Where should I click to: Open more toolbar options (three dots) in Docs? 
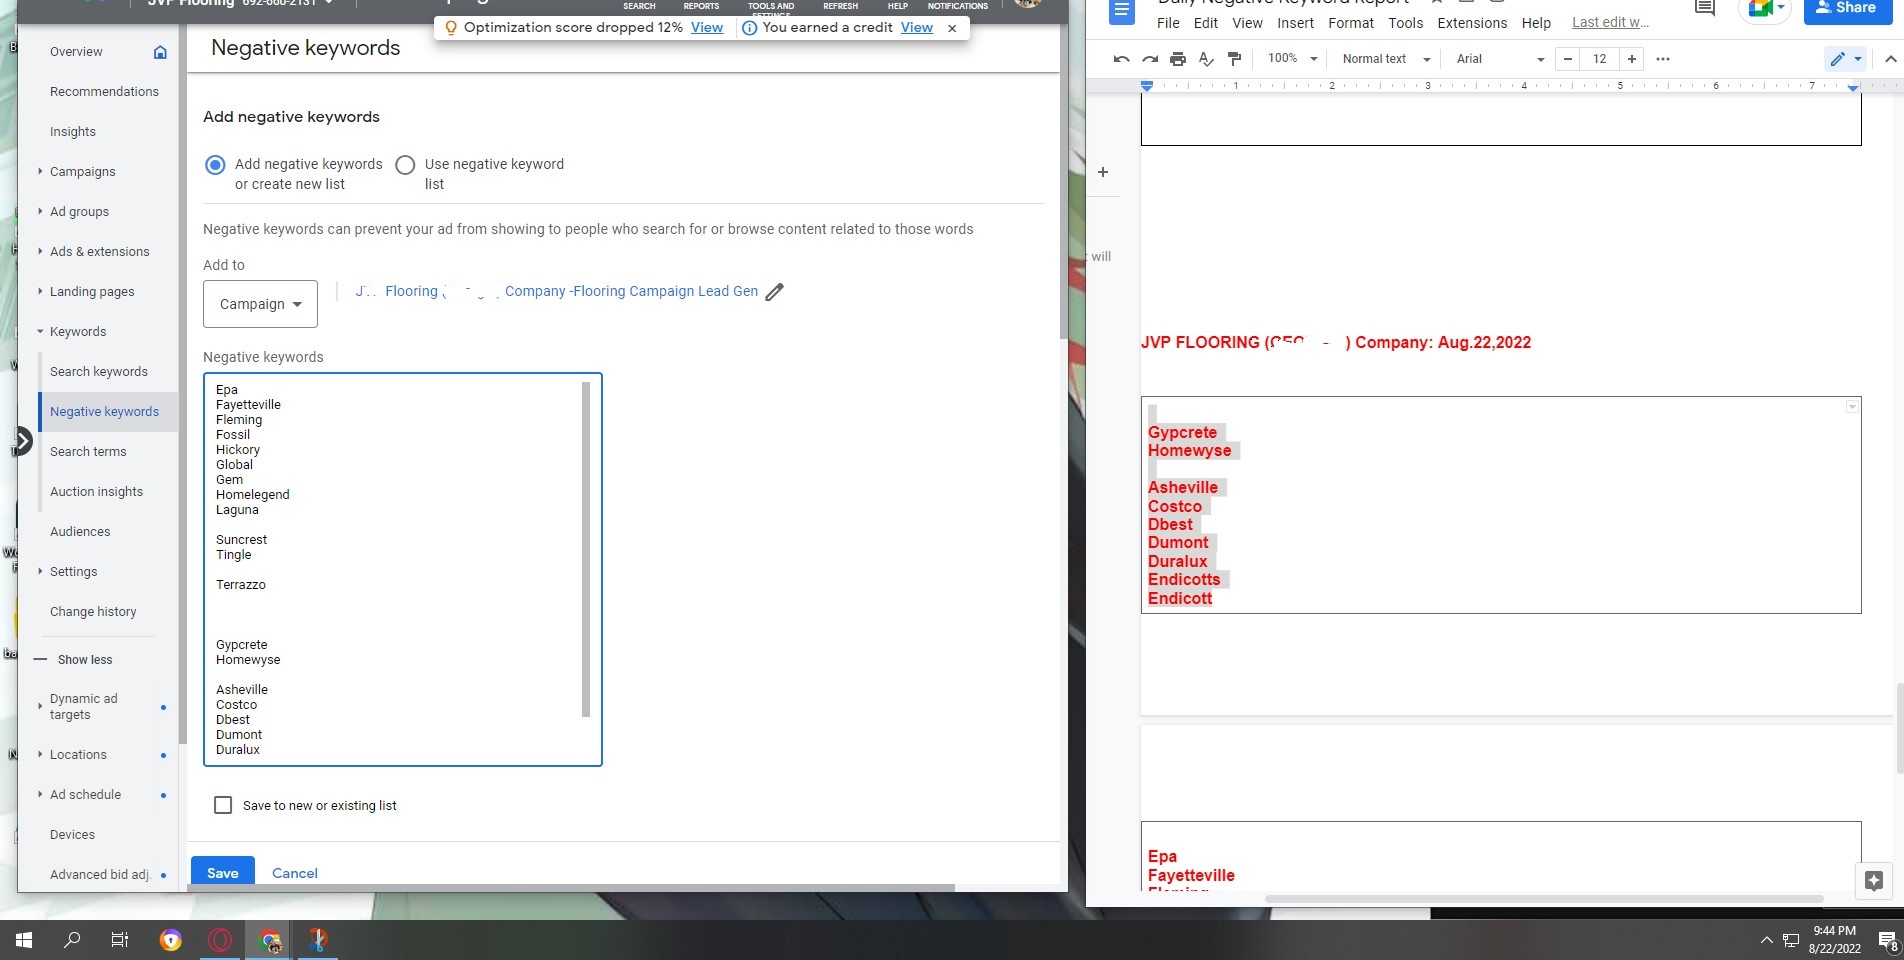(1663, 59)
